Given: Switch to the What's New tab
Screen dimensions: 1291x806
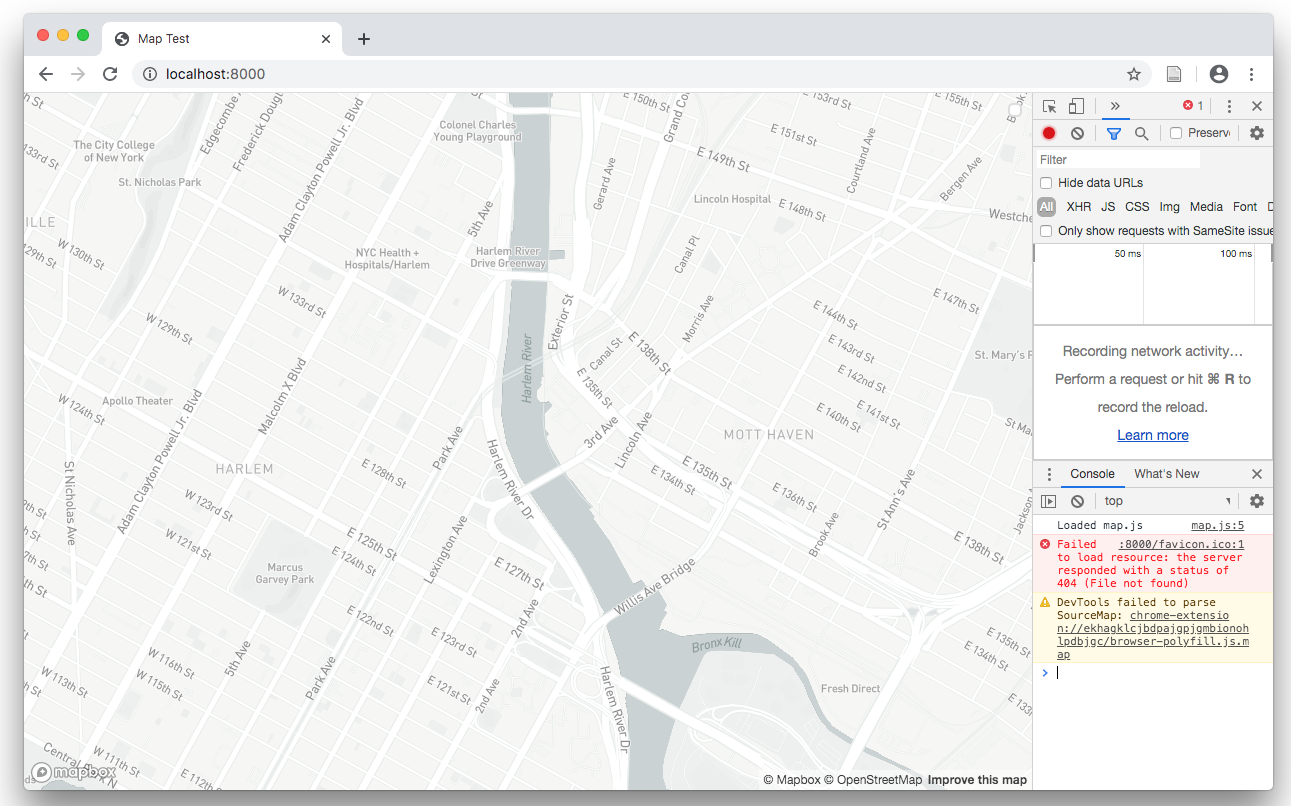Looking at the screenshot, I should pyautogui.click(x=1166, y=474).
